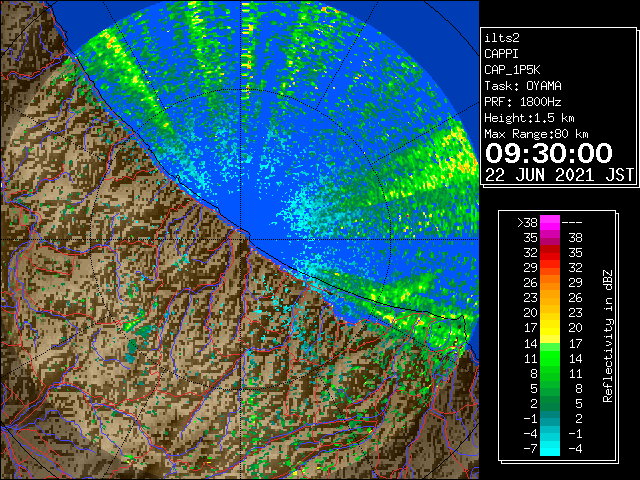The width and height of the screenshot is (640, 480).
Task: Click the "ilts2" label in info panel
Action: (x=502, y=38)
